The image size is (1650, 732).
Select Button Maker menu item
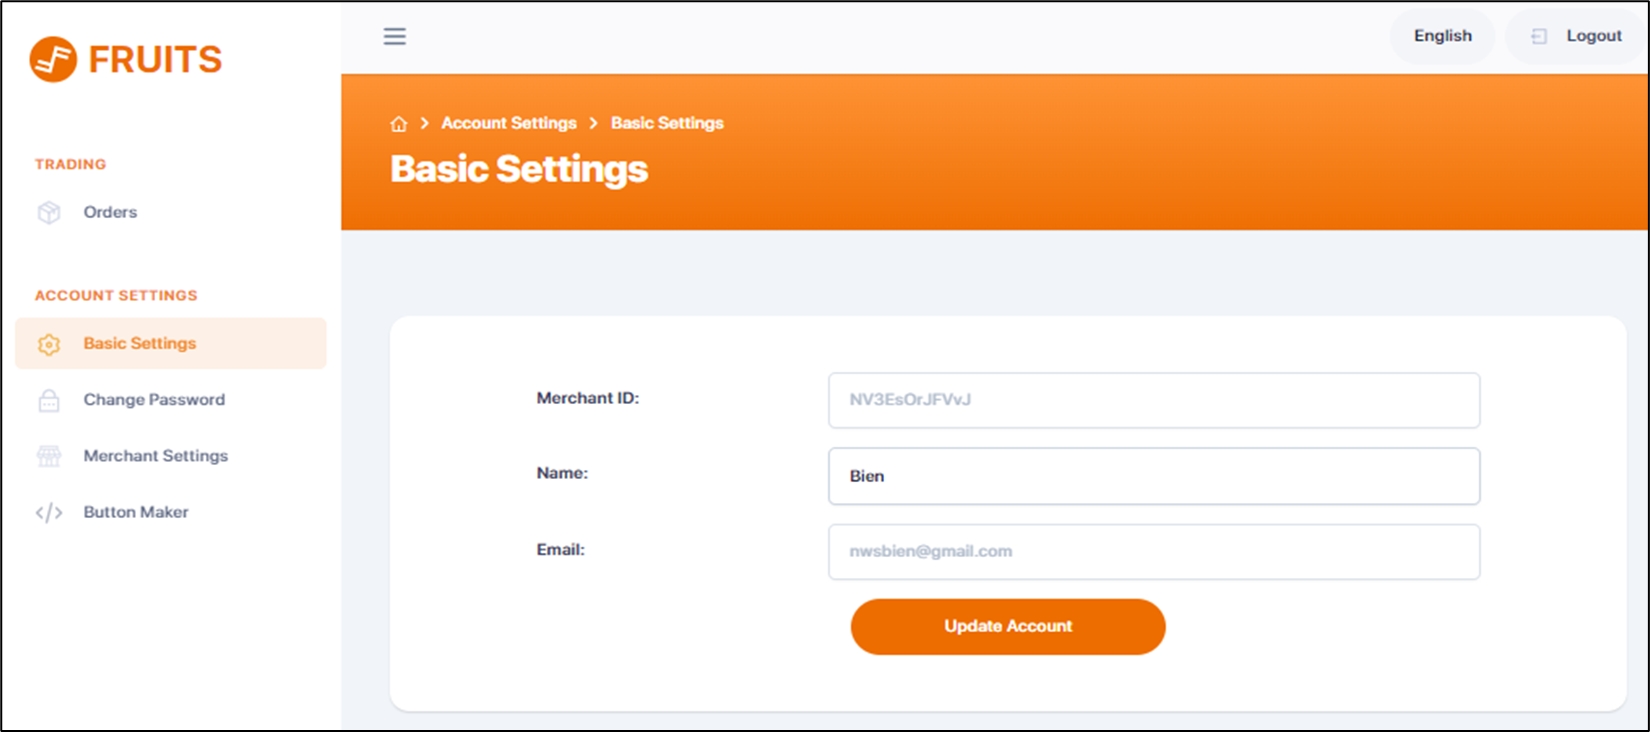click(136, 512)
